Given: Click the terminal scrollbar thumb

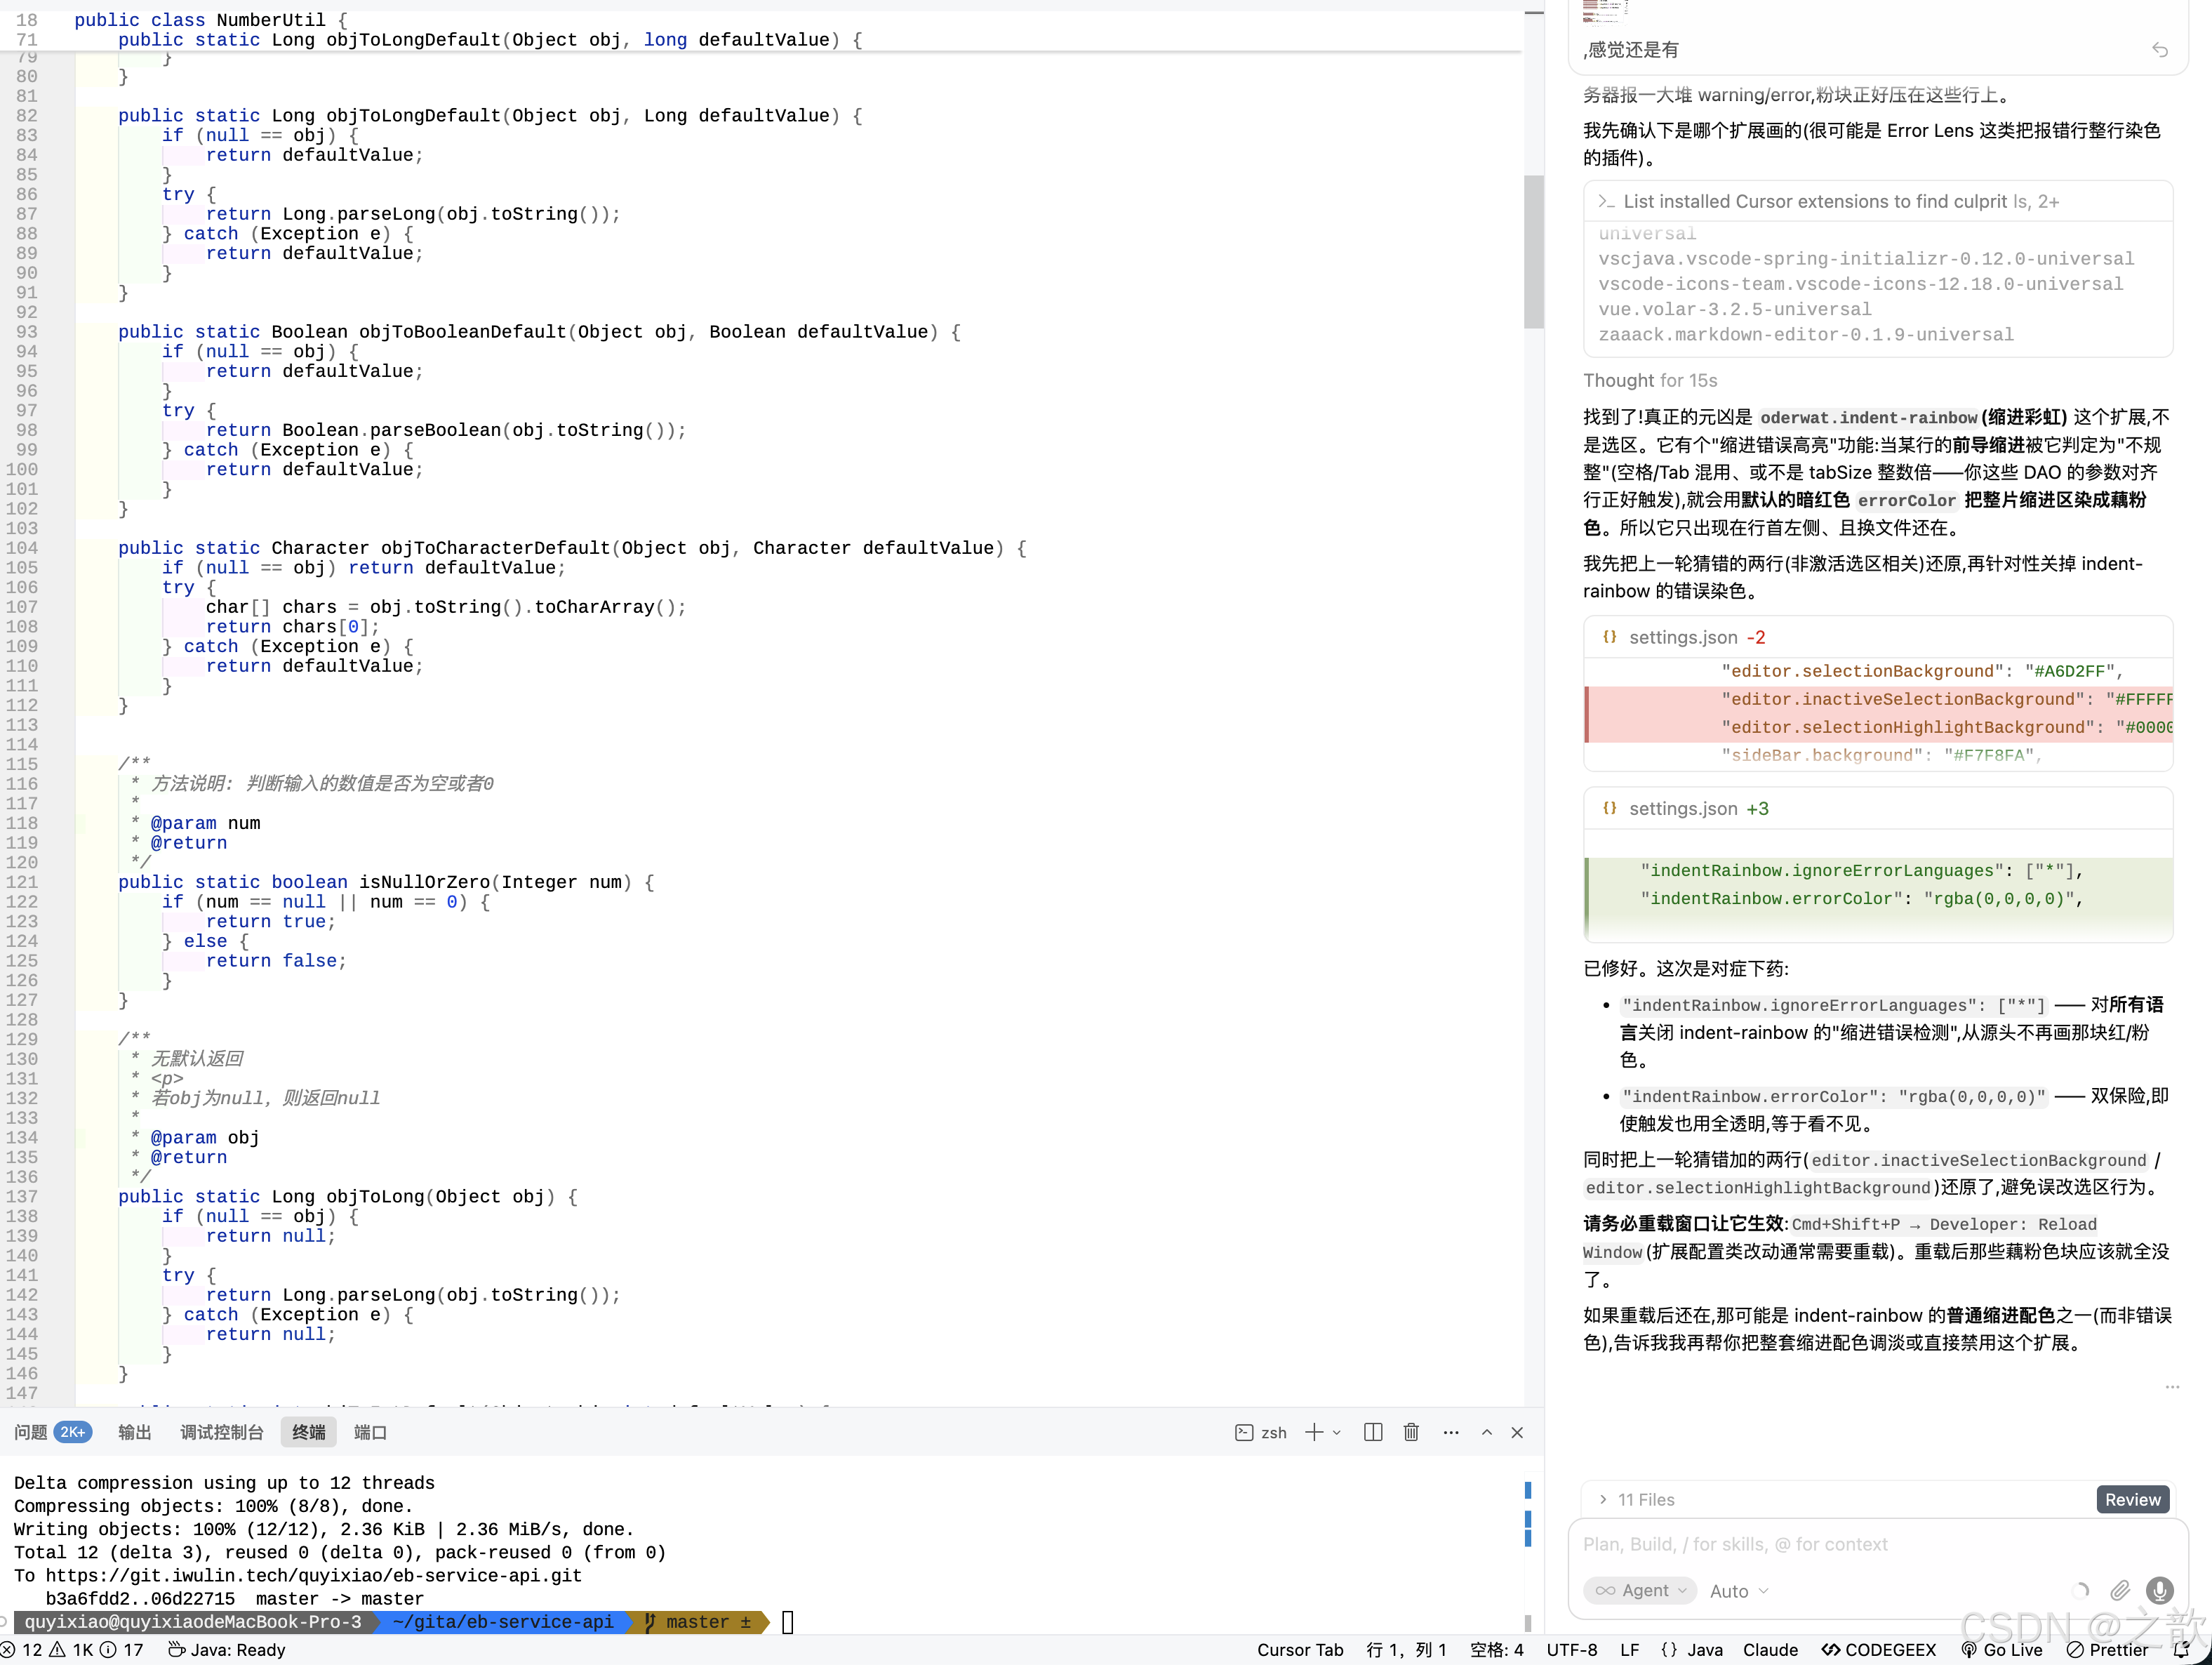Looking at the screenshot, I should coord(1527,1623).
